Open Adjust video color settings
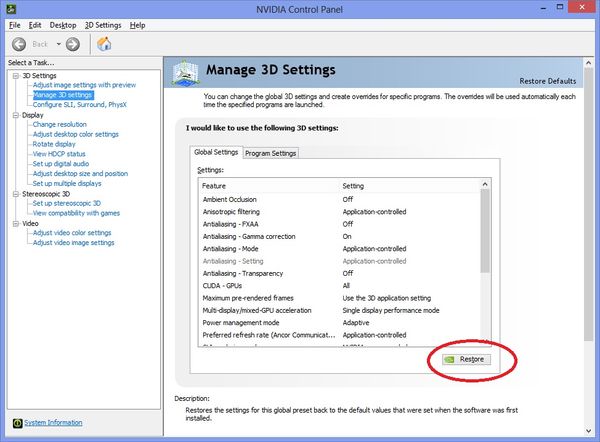 tap(72, 233)
